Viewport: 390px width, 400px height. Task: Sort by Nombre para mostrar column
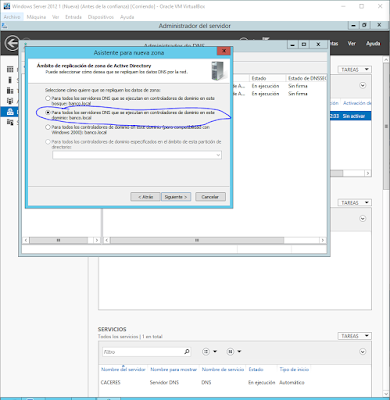[174, 369]
